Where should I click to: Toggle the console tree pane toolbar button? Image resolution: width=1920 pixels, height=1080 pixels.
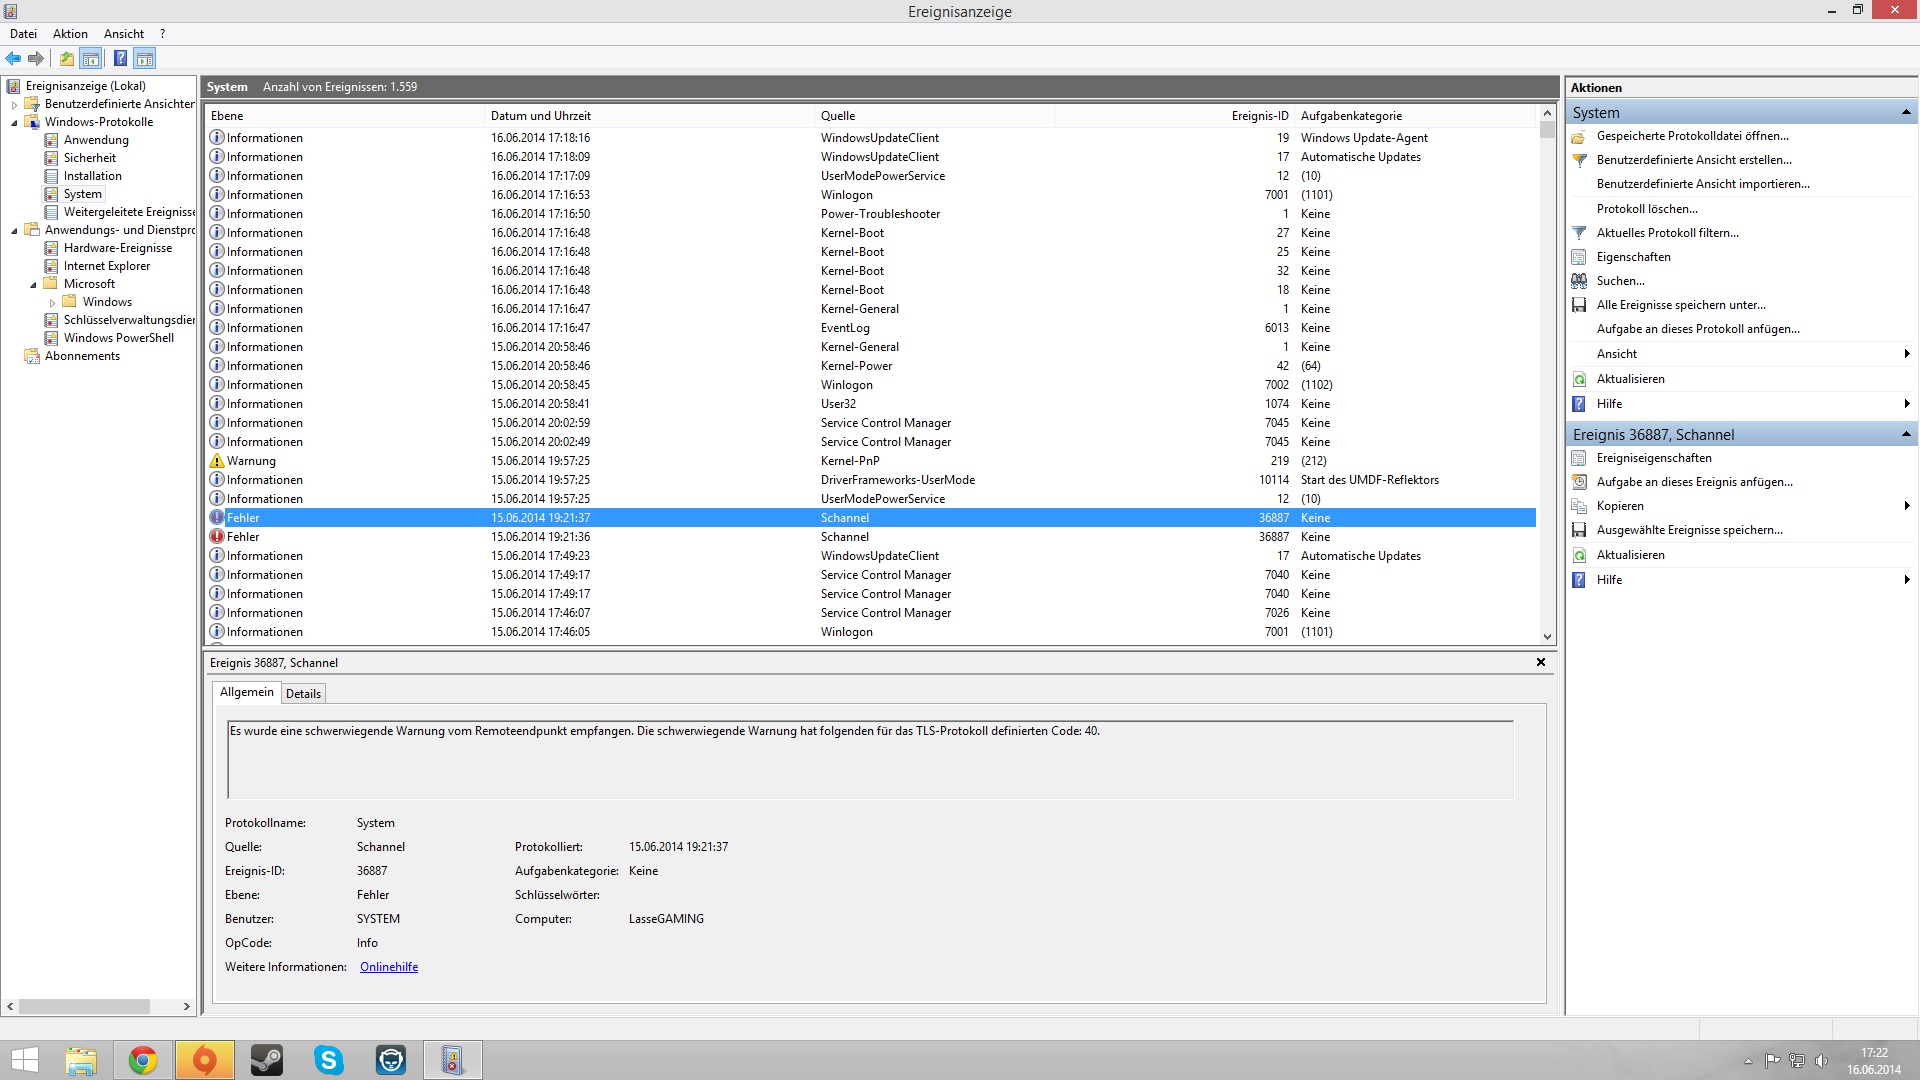coord(91,58)
